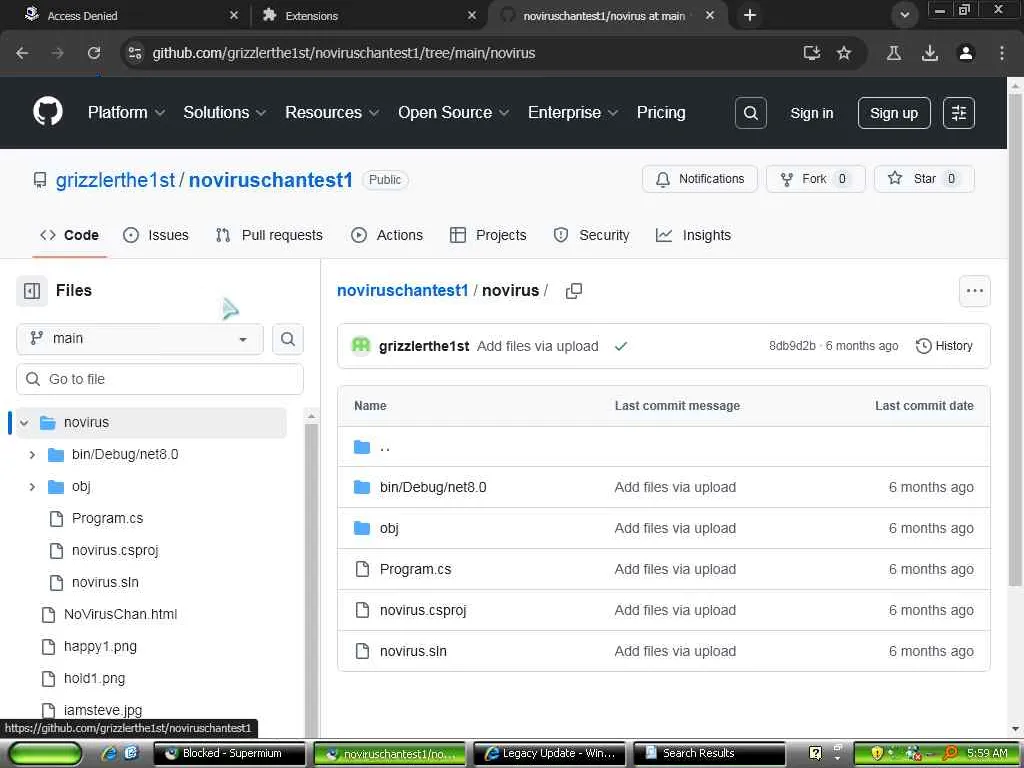Collapse the novirus folder in tree

click(x=24, y=423)
